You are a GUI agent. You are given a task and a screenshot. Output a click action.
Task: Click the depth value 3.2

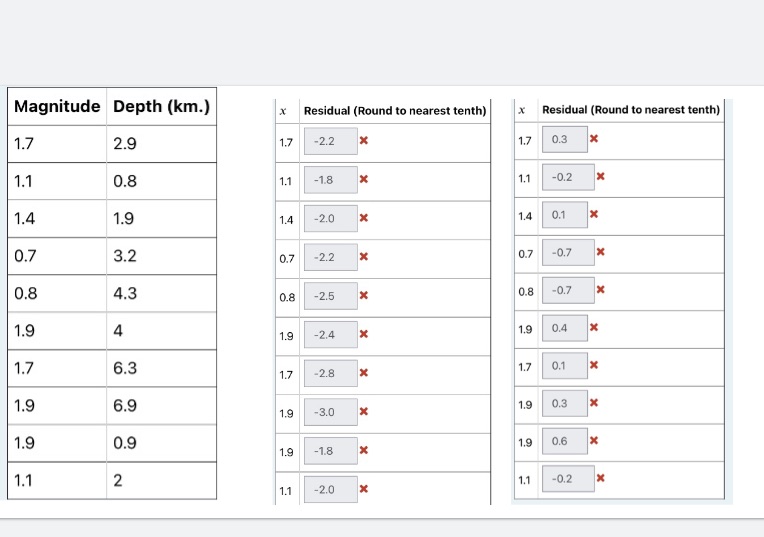point(125,256)
